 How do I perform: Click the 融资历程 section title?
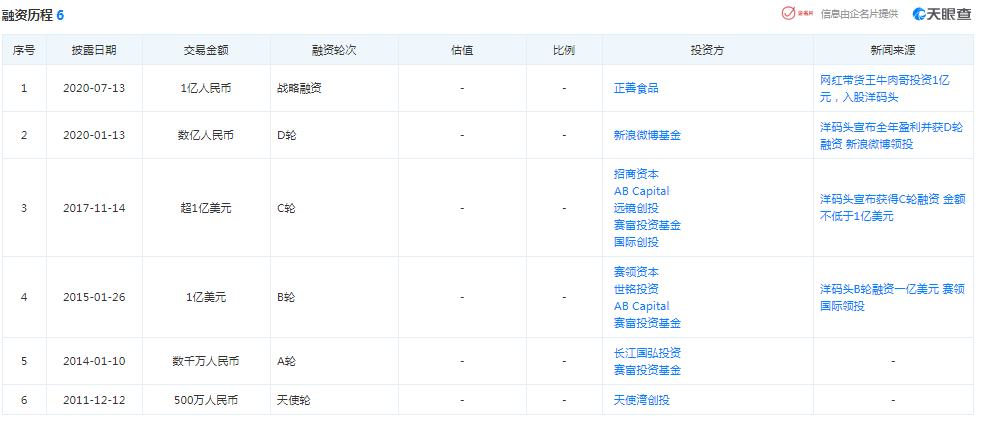point(28,15)
